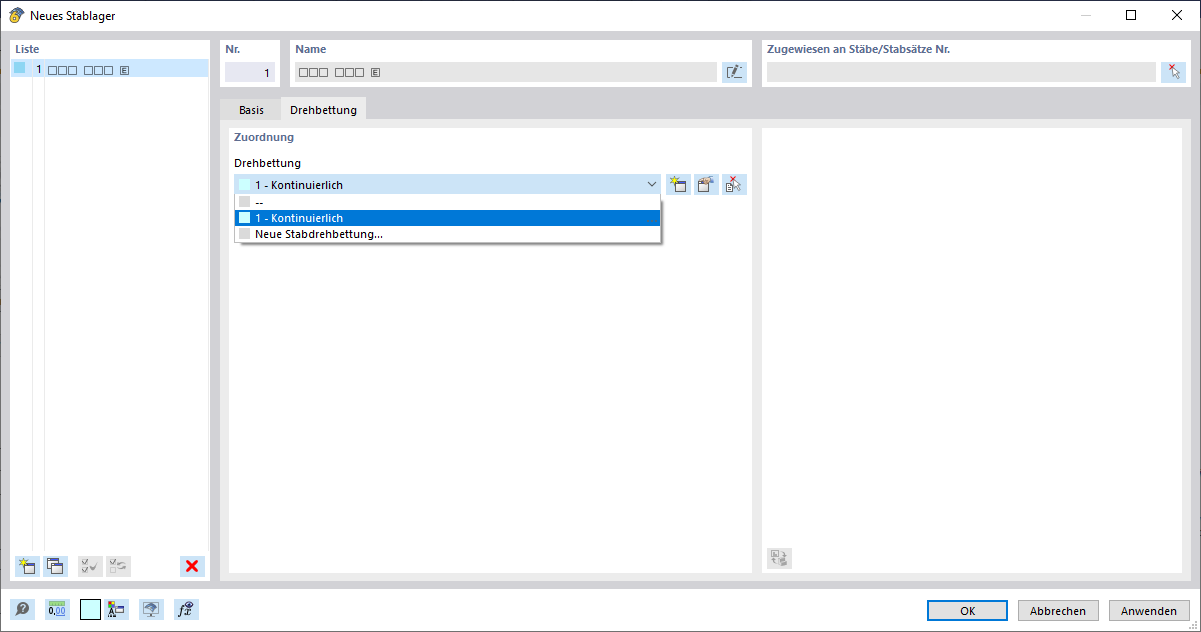Click the select members cursor icon

(1173, 72)
